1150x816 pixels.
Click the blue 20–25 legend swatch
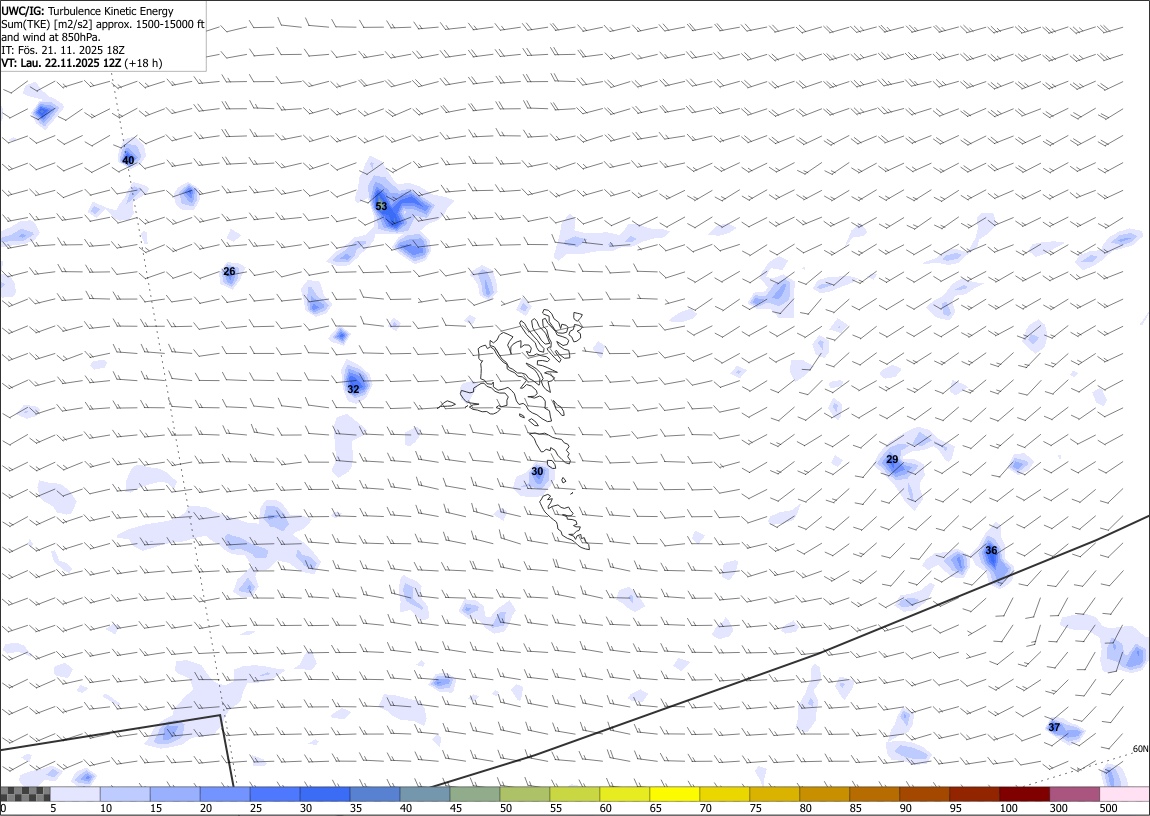click(x=225, y=794)
